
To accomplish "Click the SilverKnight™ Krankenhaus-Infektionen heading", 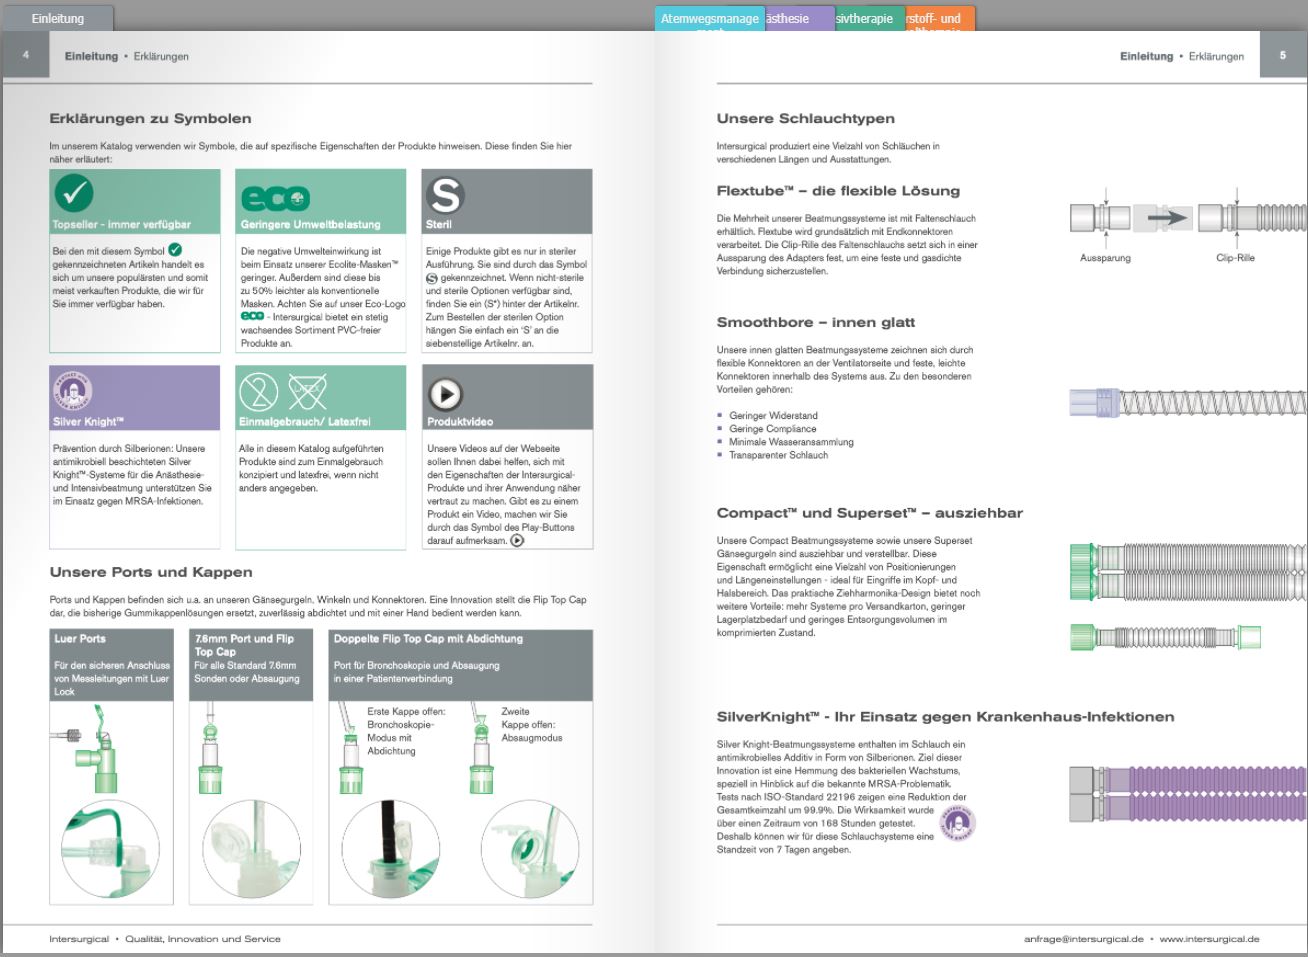I will point(945,717).
